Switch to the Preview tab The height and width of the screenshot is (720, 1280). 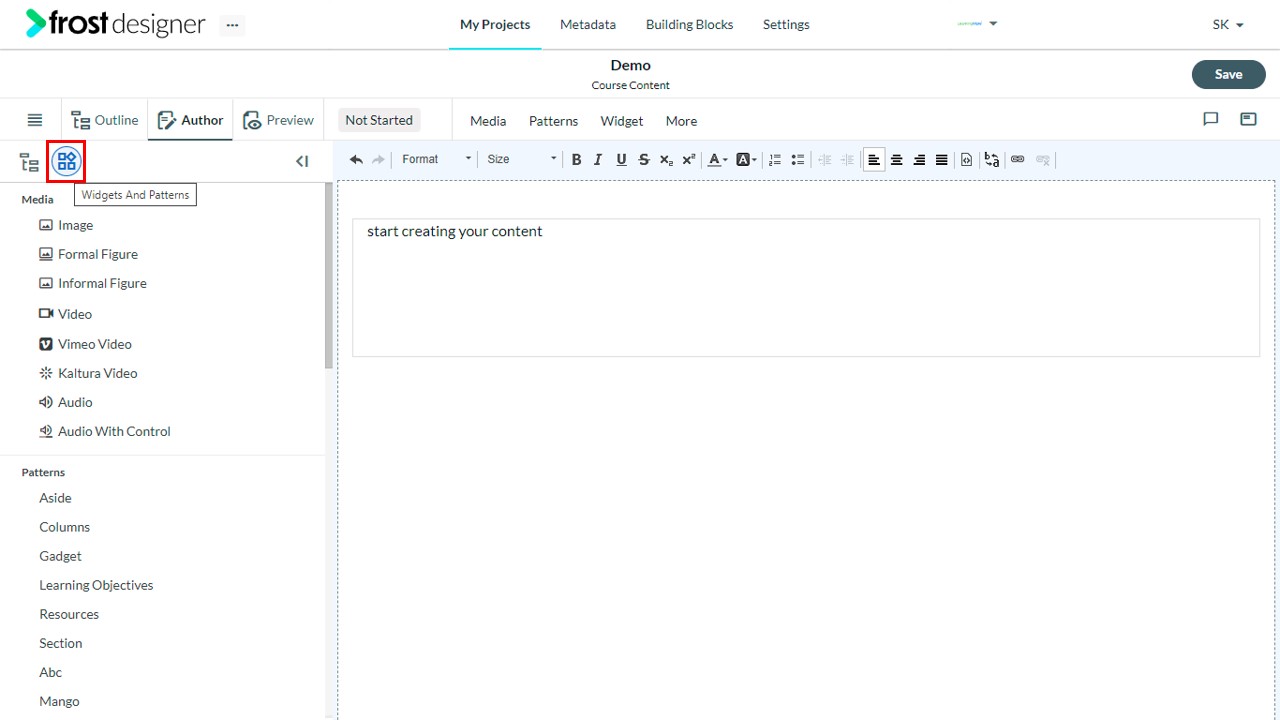[278, 120]
